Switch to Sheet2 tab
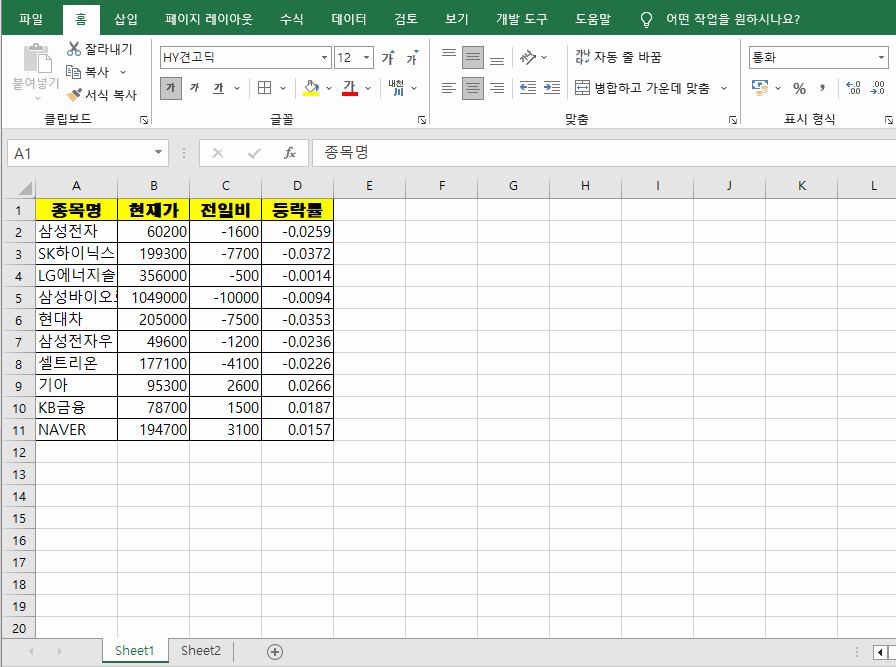 [201, 650]
